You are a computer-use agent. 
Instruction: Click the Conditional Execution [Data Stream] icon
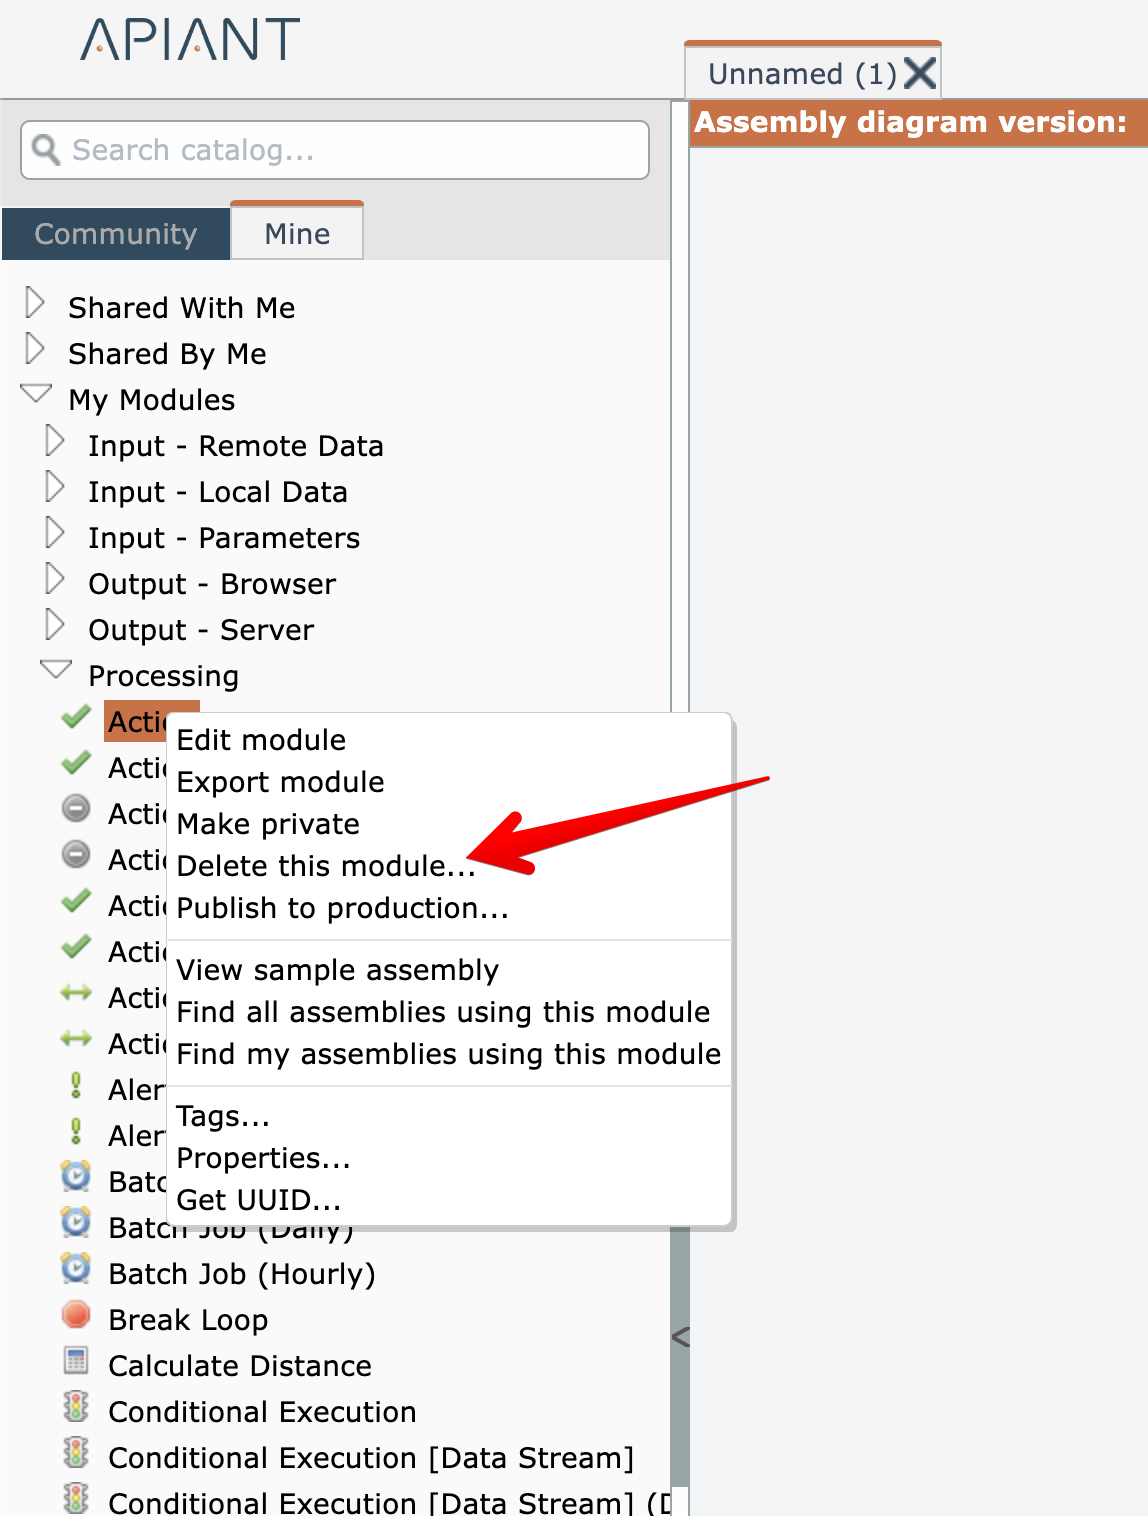tap(76, 1454)
